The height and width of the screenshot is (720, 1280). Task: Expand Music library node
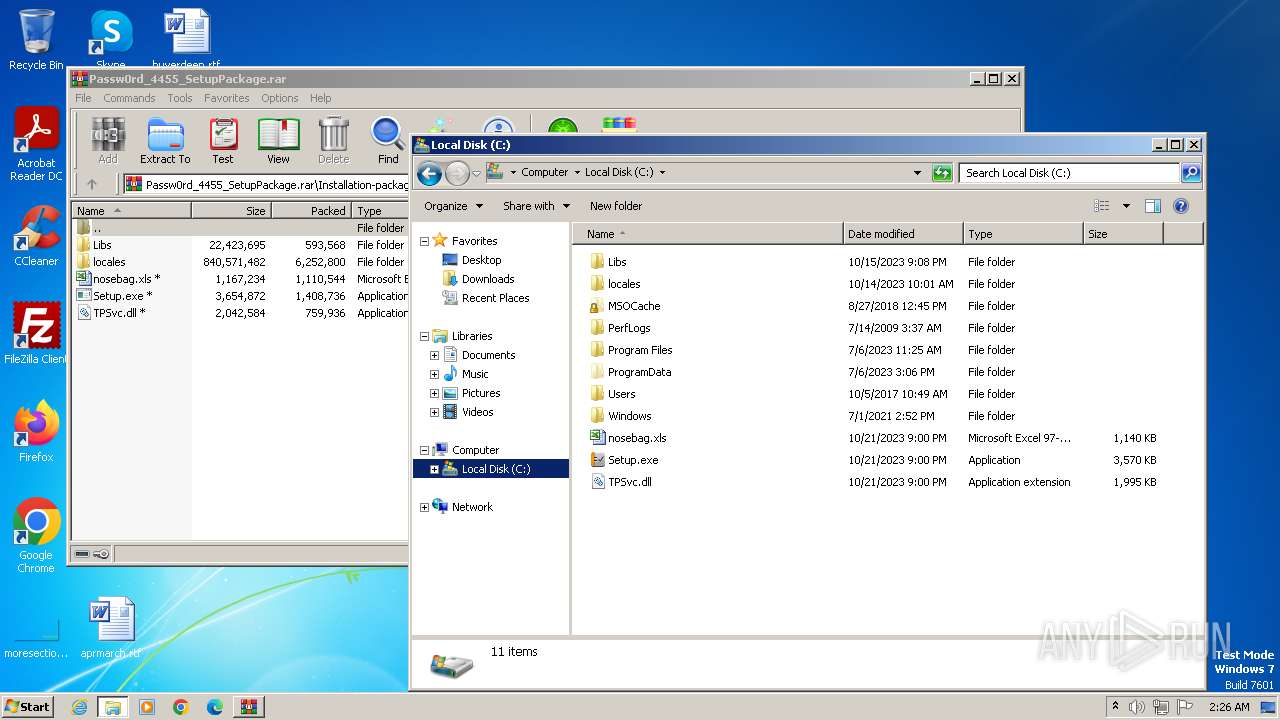point(434,374)
